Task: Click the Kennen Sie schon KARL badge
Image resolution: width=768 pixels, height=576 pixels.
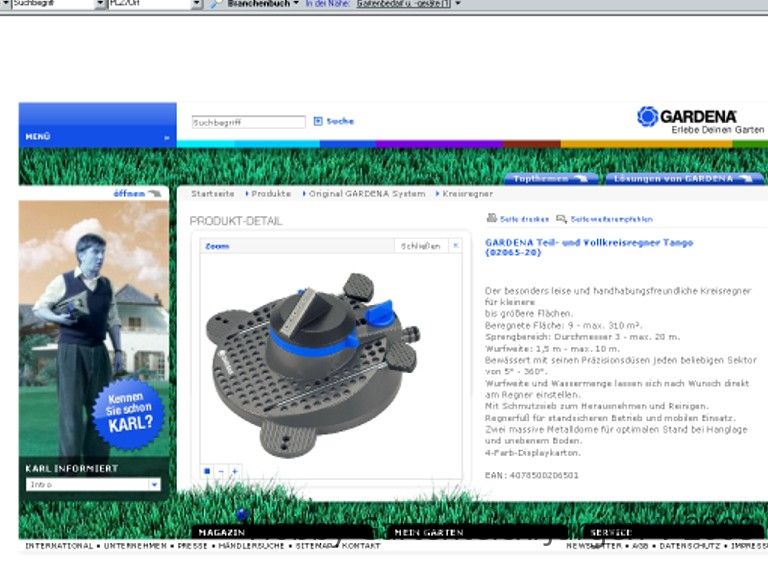Action: coord(129,414)
